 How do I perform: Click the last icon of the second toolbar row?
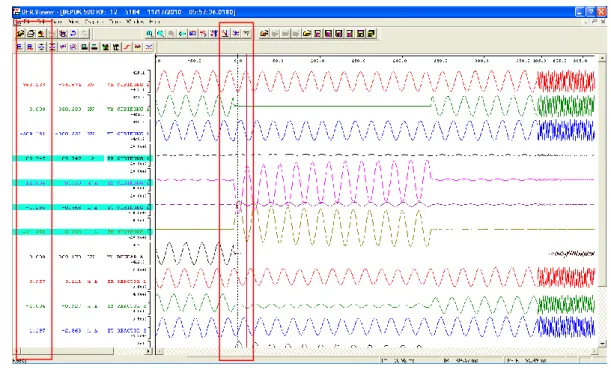click(148, 47)
